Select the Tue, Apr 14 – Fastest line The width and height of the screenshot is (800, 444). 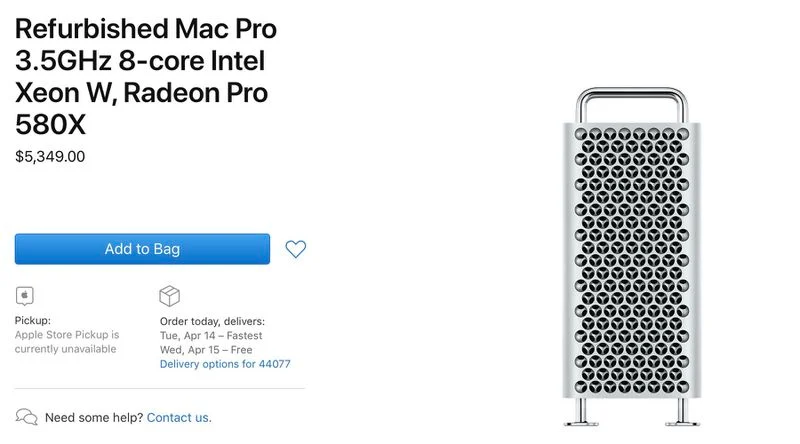pos(211,336)
